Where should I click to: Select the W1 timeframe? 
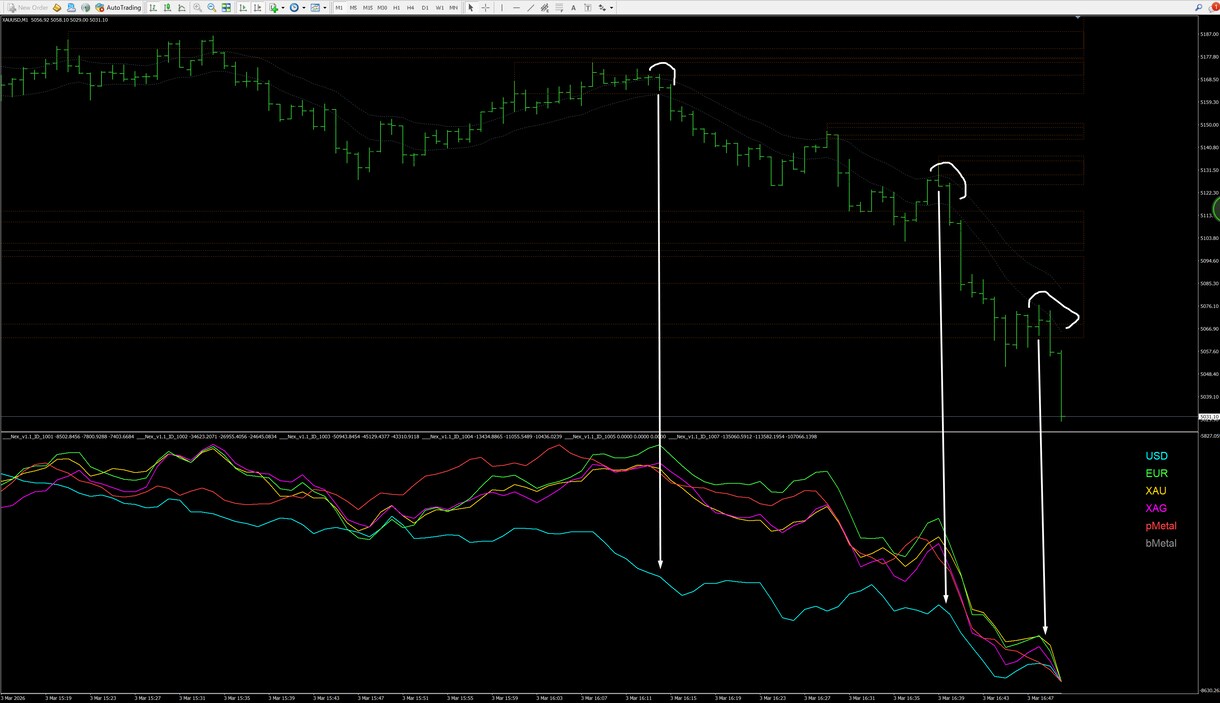[440, 7]
